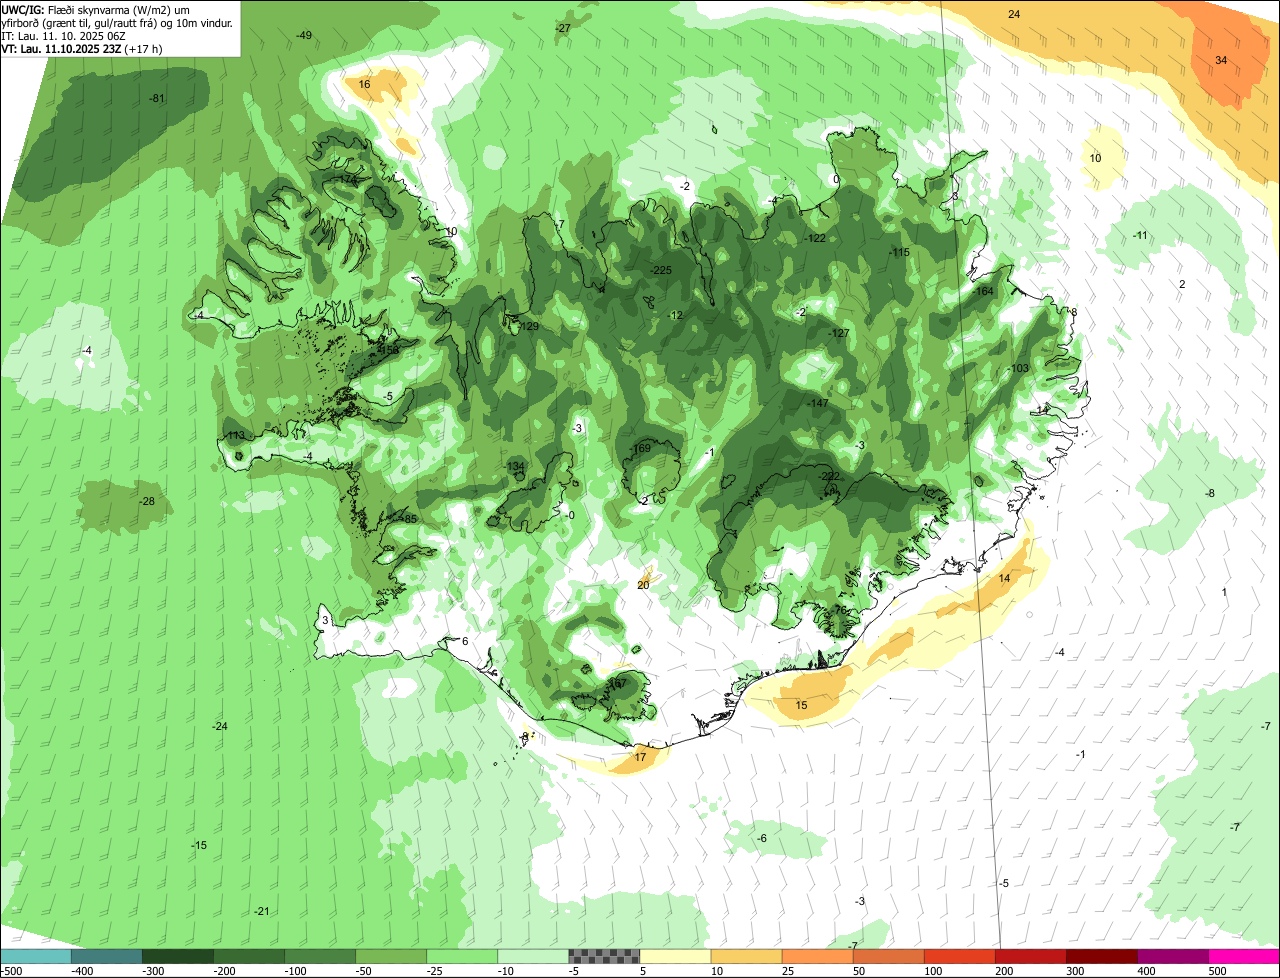Click the '-500' legend label
The image size is (1280, 978).
[x=11, y=971]
